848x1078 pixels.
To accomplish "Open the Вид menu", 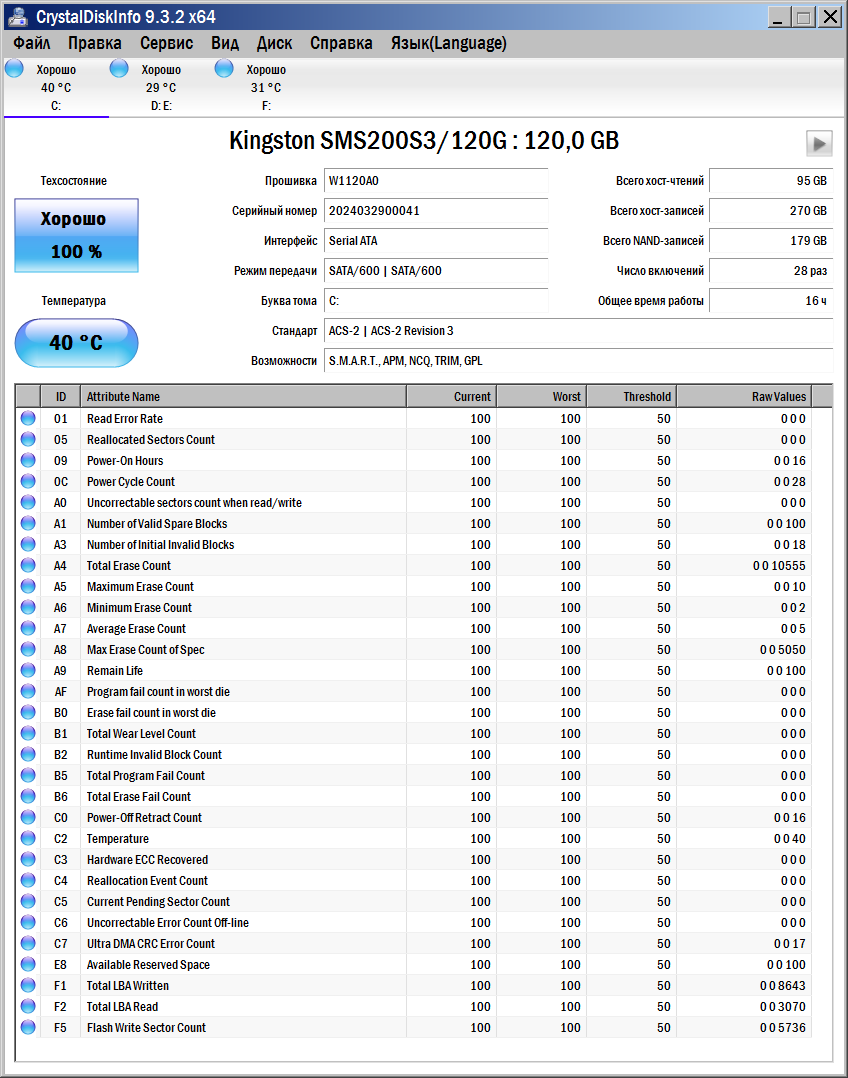I will (225, 43).
